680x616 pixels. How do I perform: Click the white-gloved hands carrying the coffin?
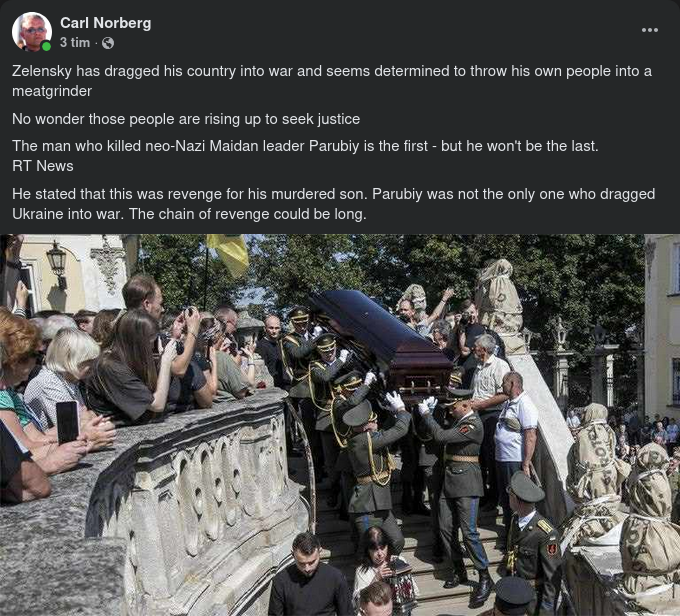click(395, 400)
